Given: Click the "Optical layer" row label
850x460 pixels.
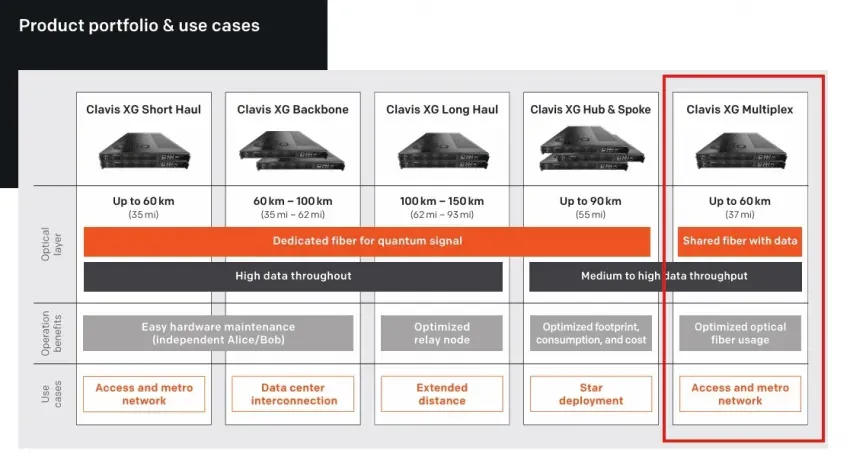Looking at the screenshot, I should [x=51, y=244].
